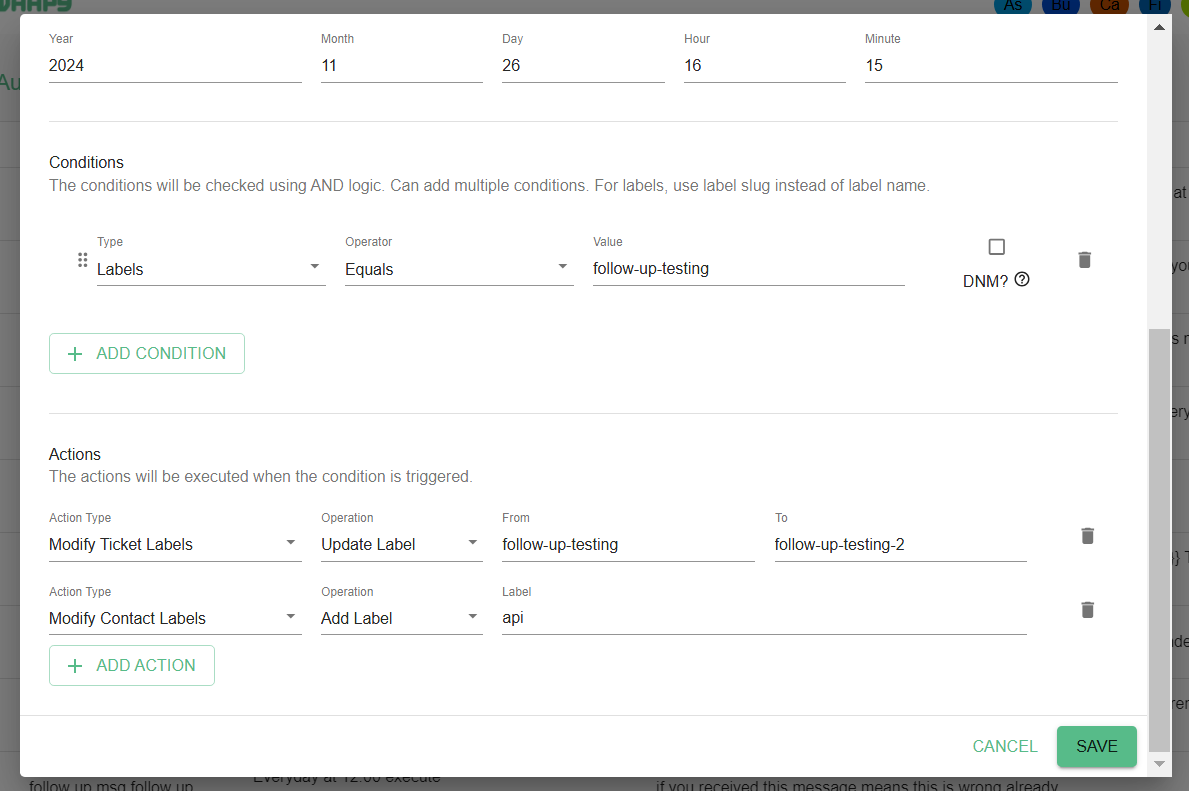Delete the Modify Contact Labels action
Image resolution: width=1189 pixels, height=791 pixels.
pos(1088,610)
